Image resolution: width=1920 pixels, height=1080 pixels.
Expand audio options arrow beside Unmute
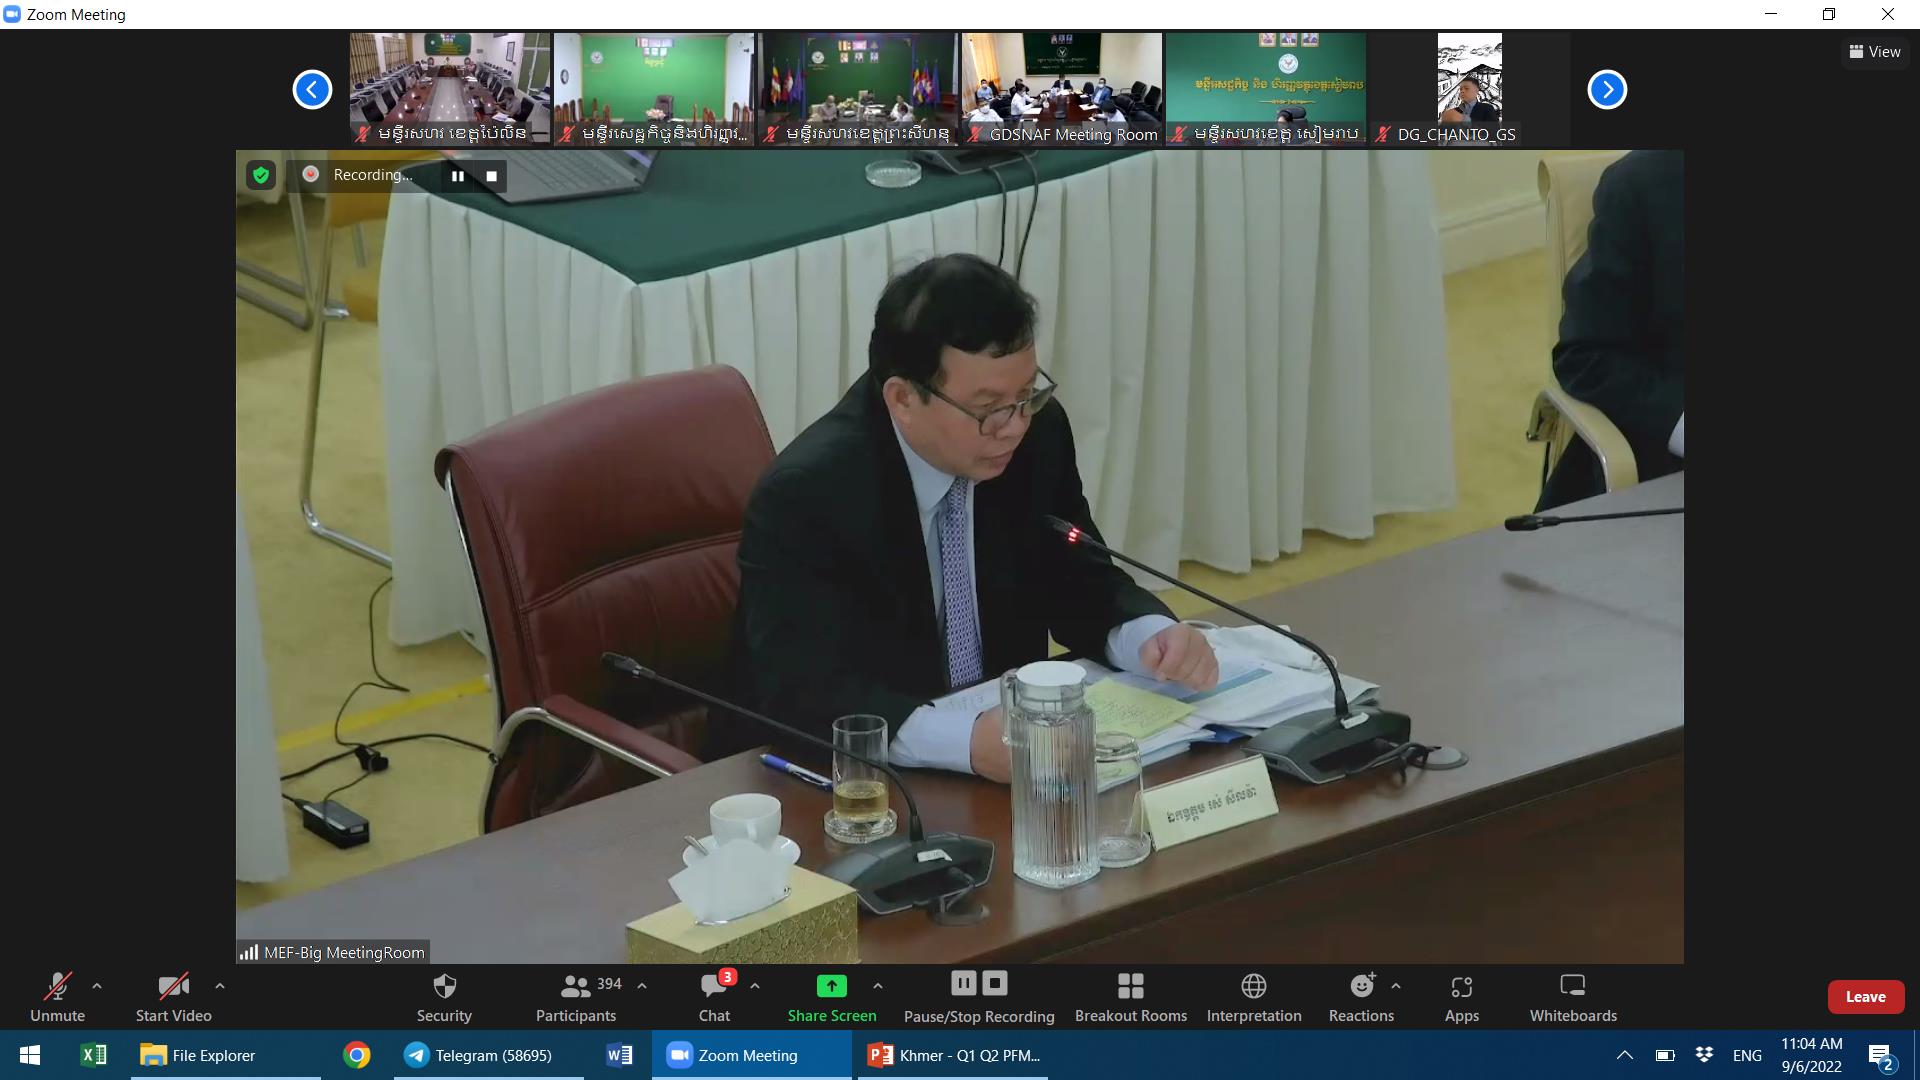coord(97,986)
